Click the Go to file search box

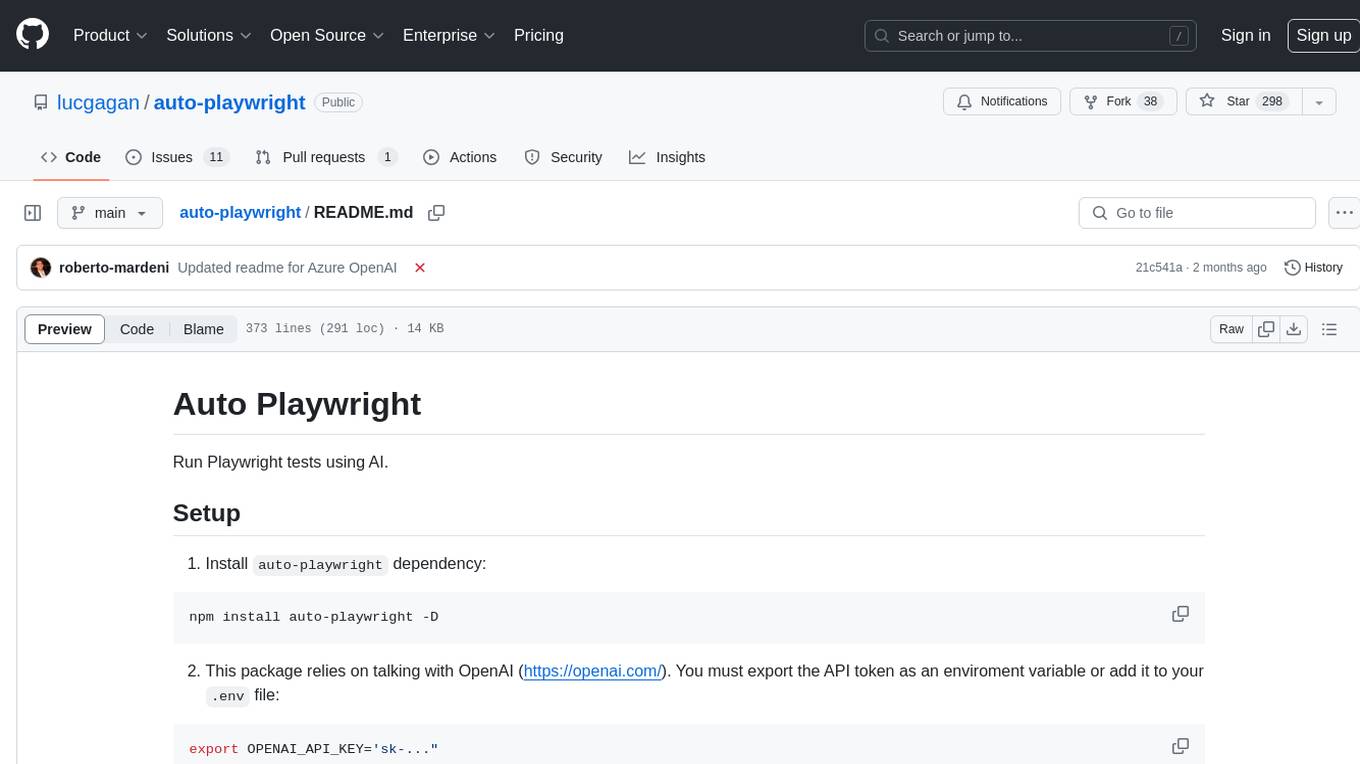click(1197, 213)
